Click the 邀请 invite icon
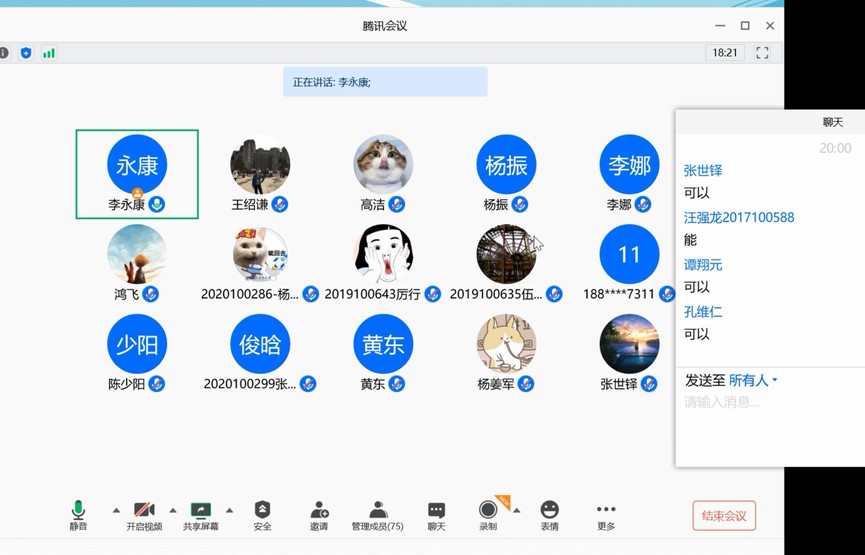 click(x=319, y=510)
